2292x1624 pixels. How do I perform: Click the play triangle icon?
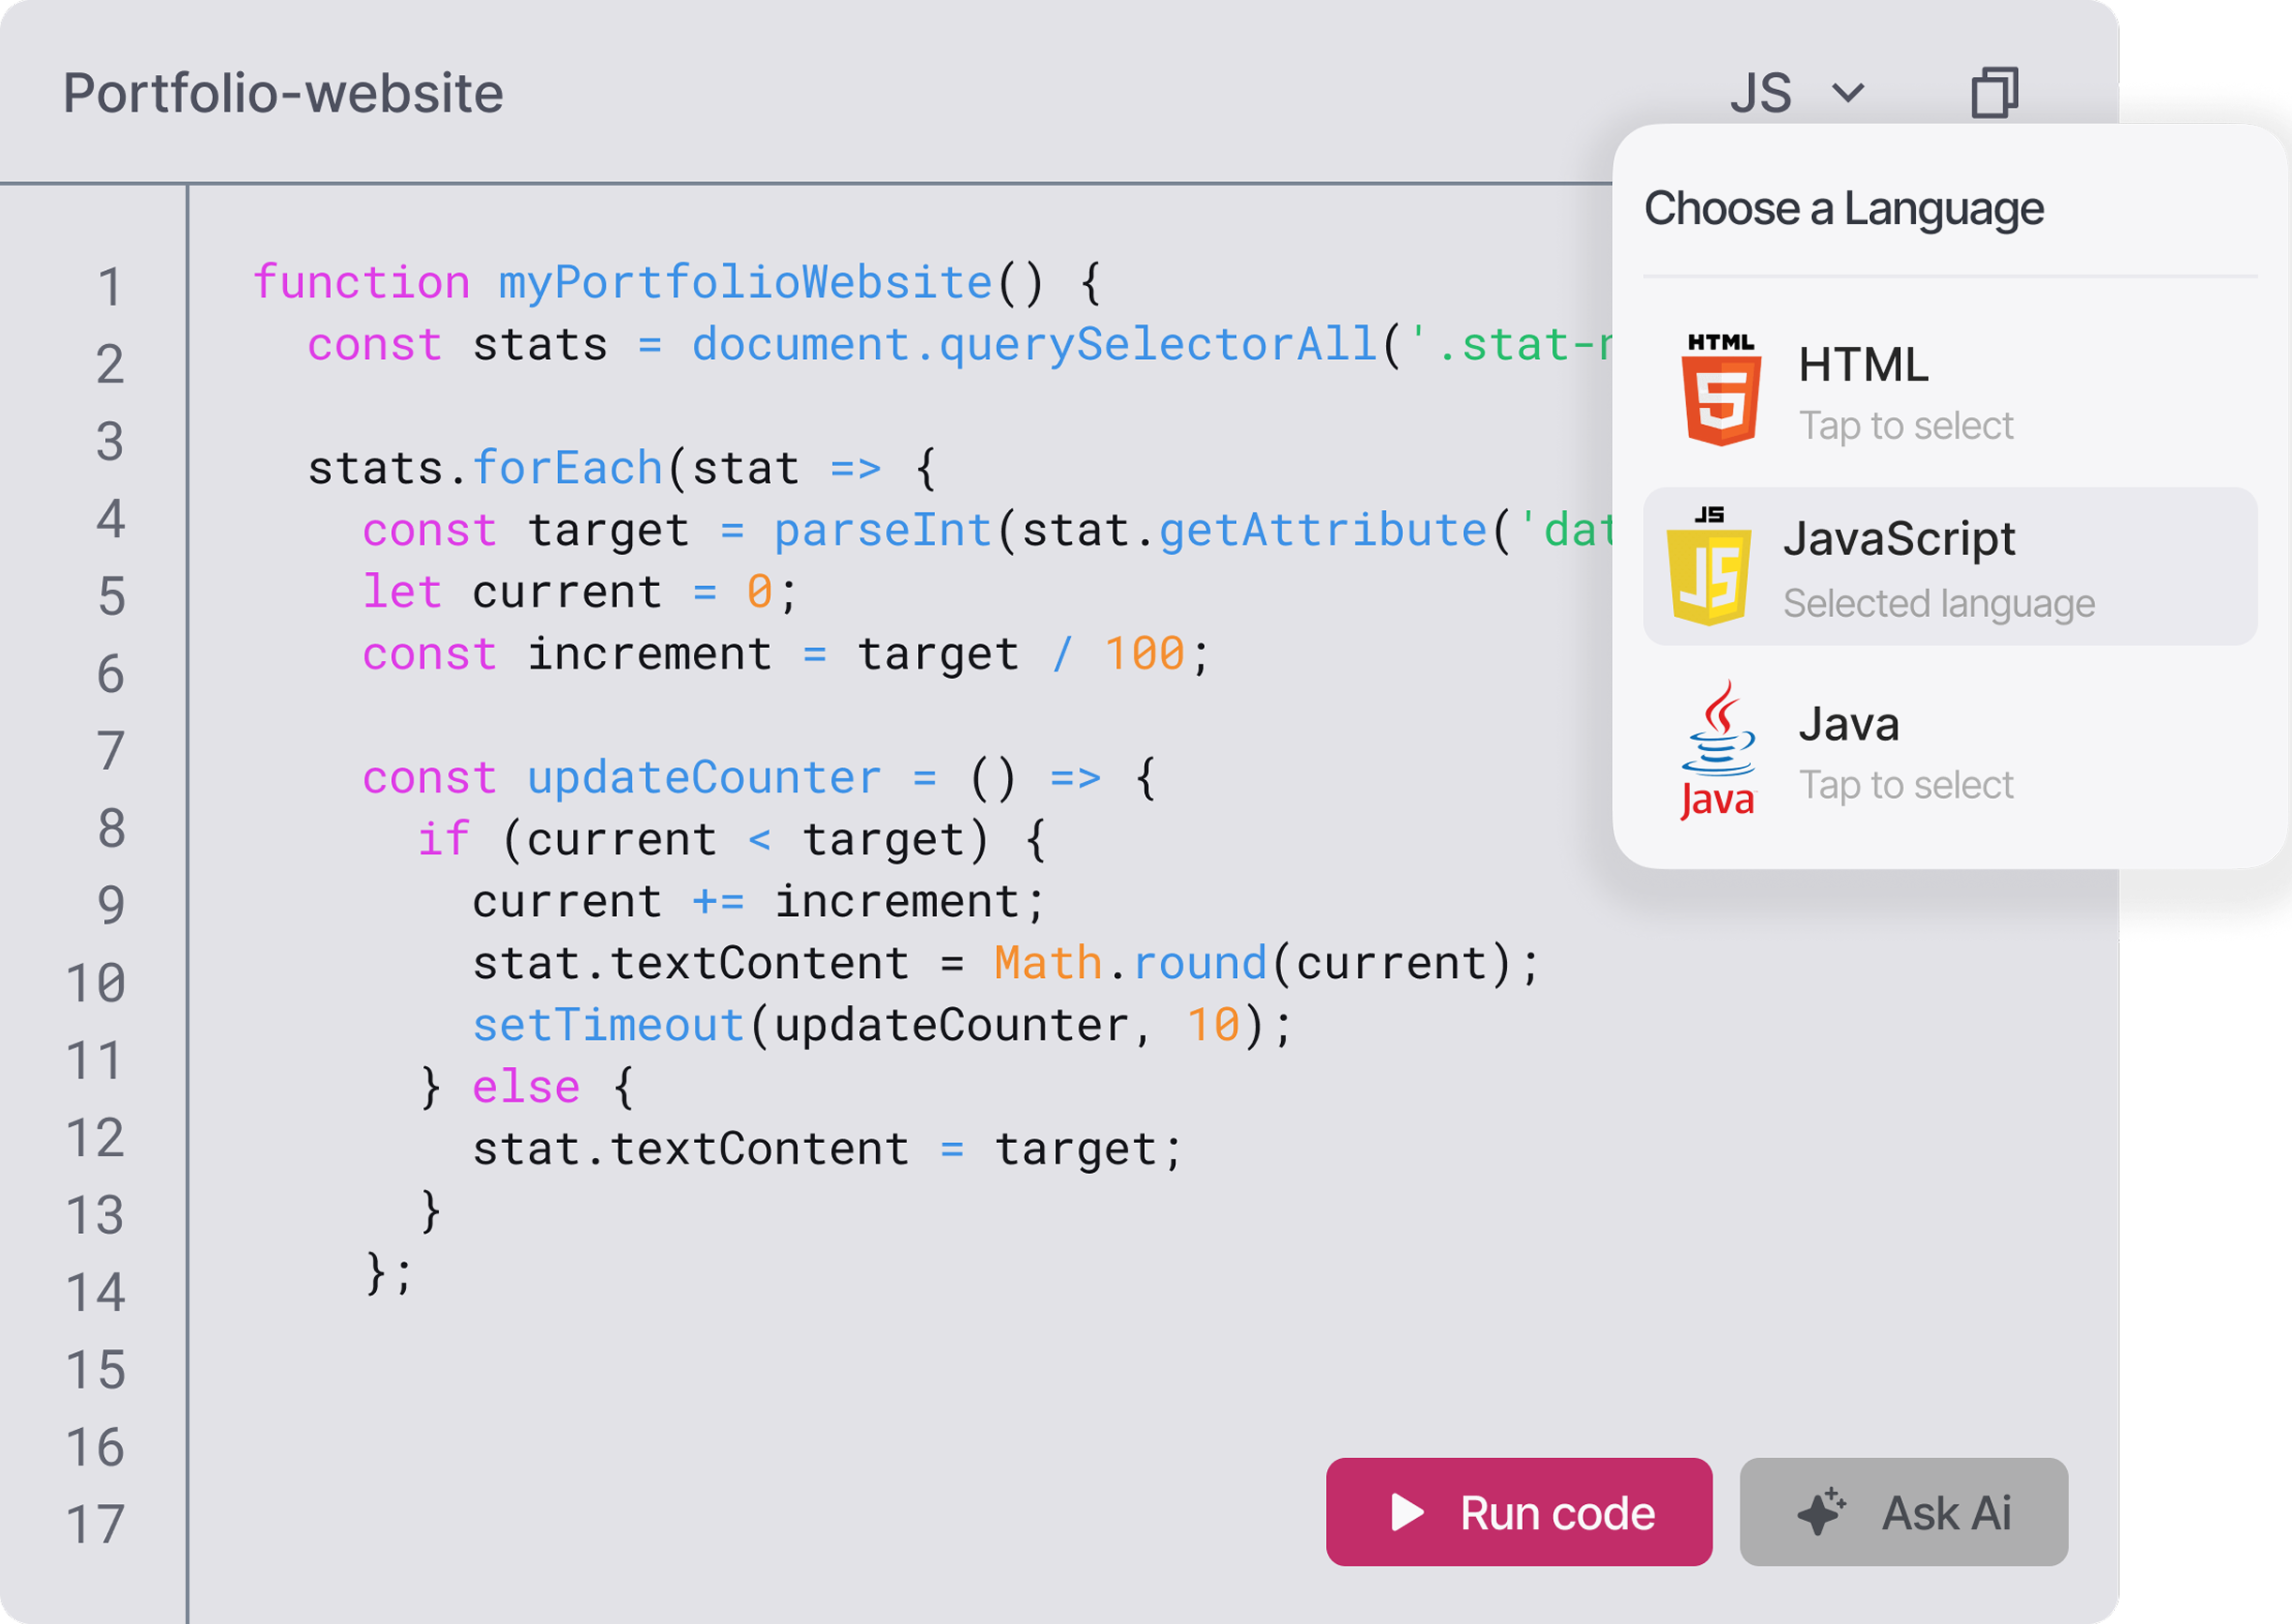1407,1512
